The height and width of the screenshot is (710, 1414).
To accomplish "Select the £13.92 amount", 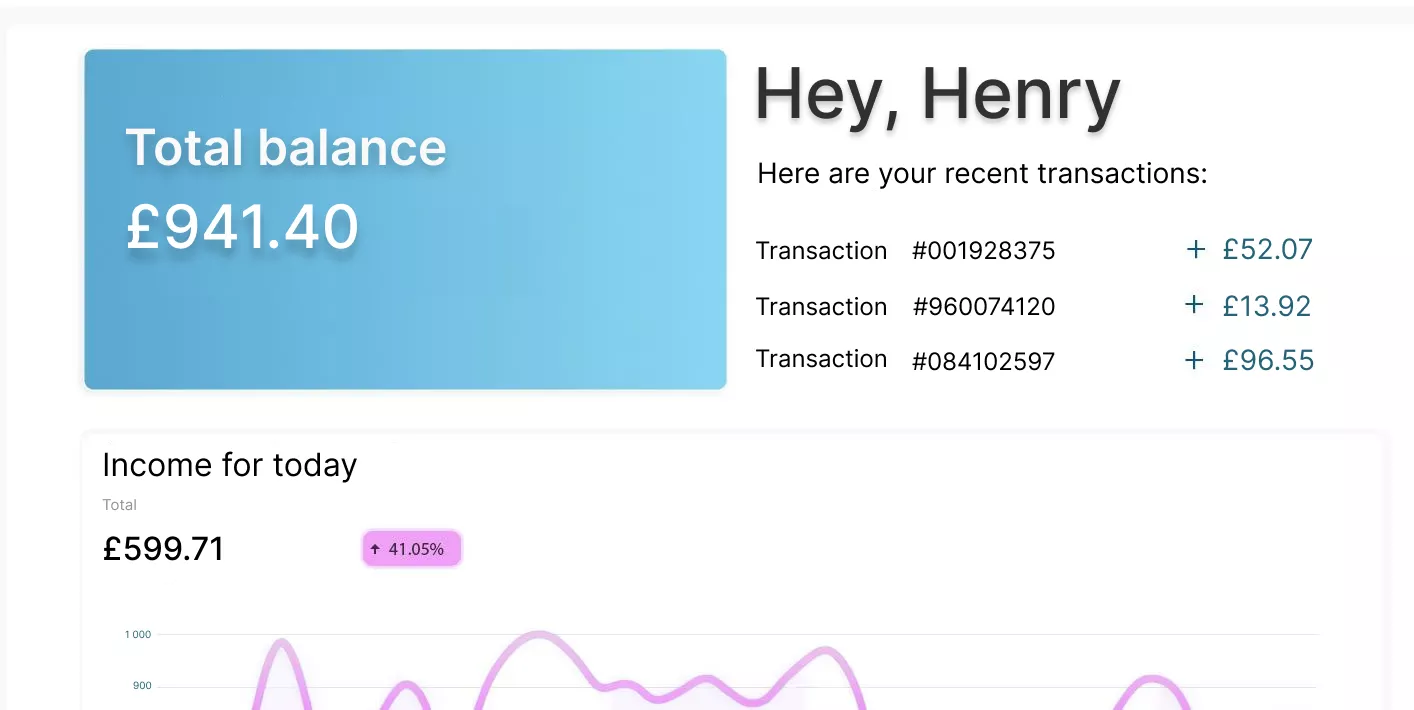I will click(1266, 305).
